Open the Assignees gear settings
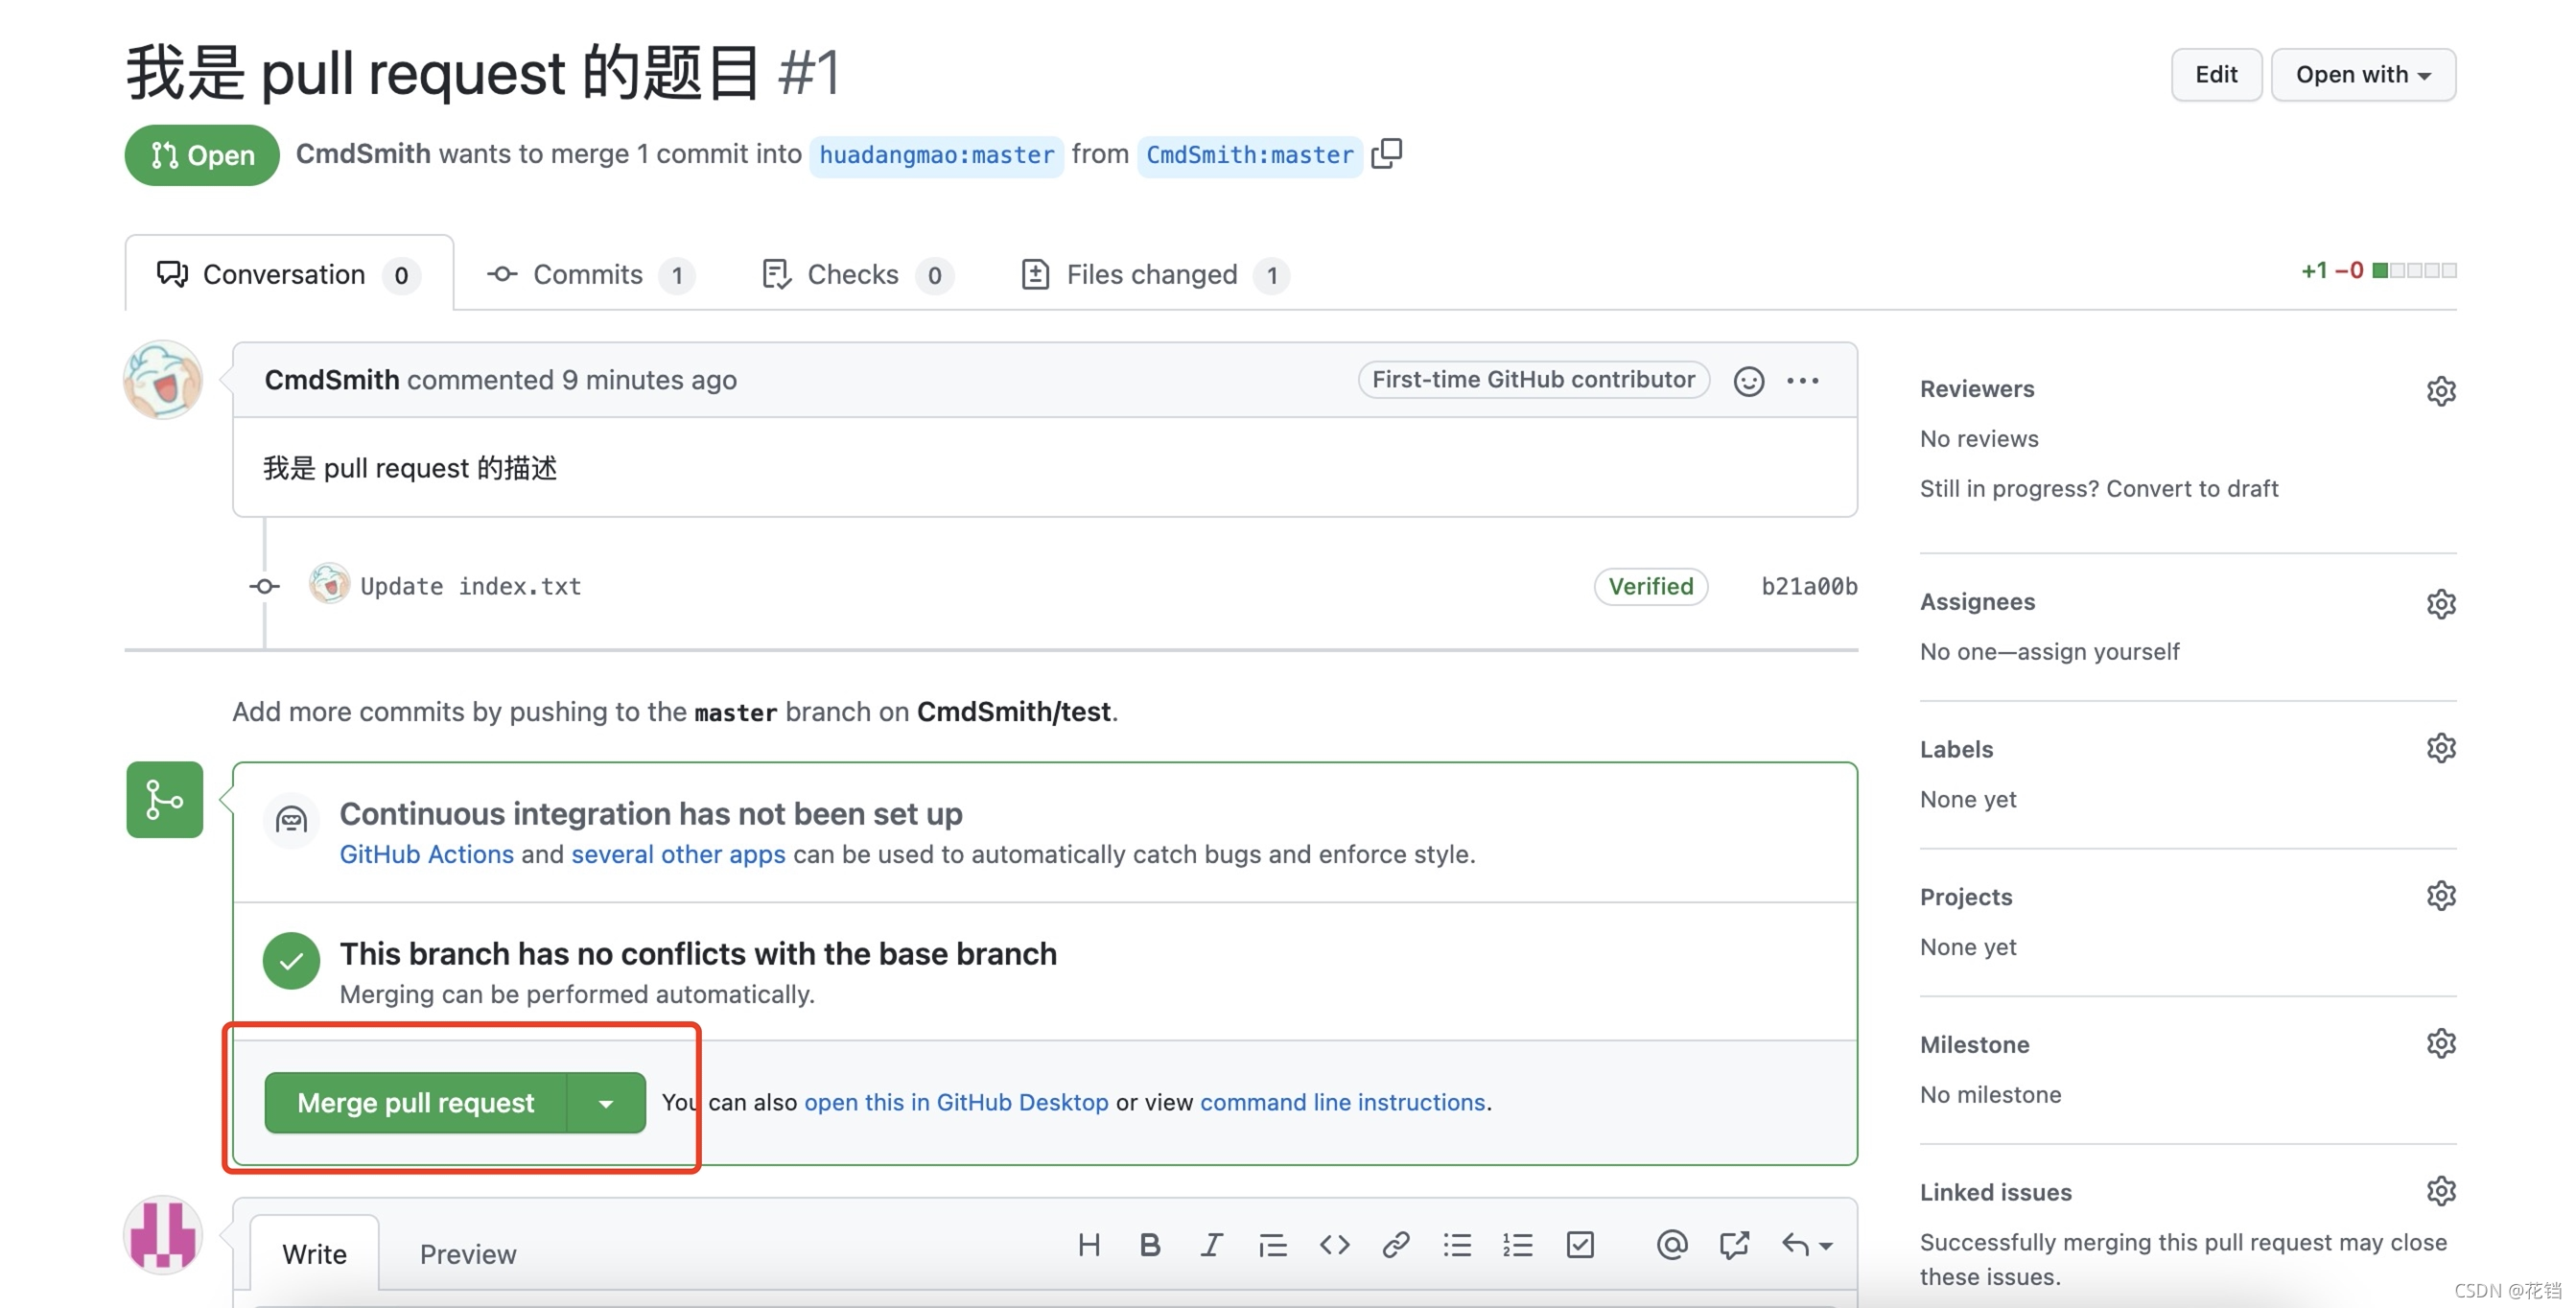 click(2440, 604)
